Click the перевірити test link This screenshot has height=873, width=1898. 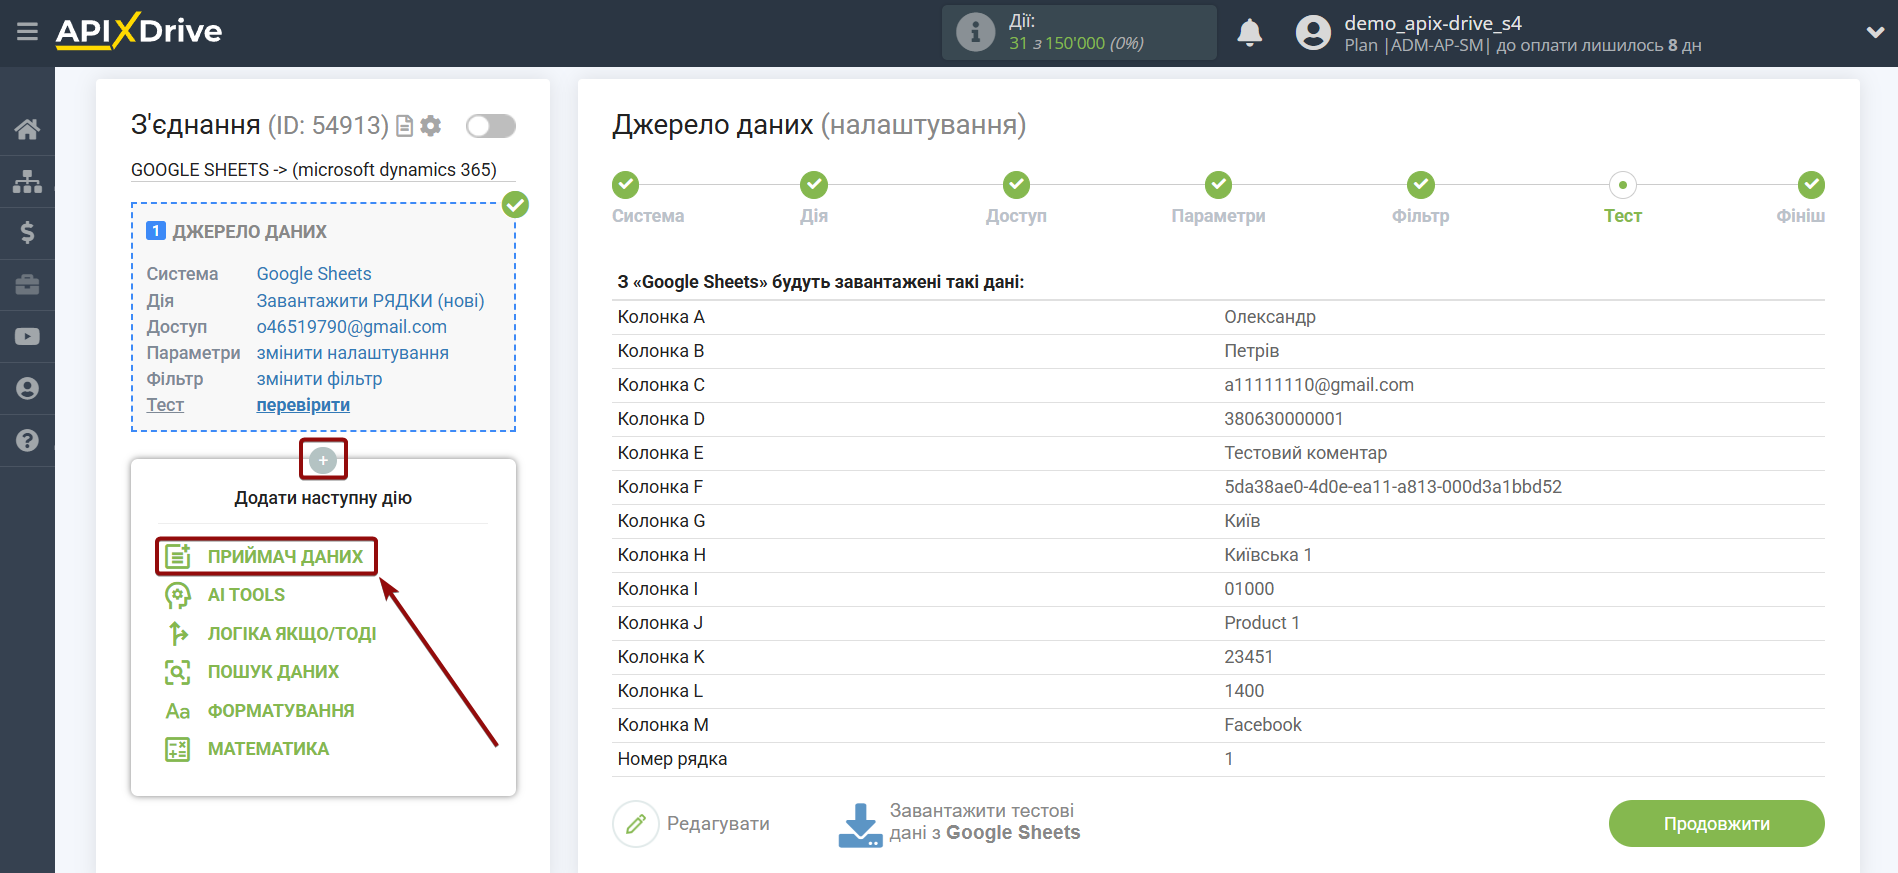[x=303, y=405]
